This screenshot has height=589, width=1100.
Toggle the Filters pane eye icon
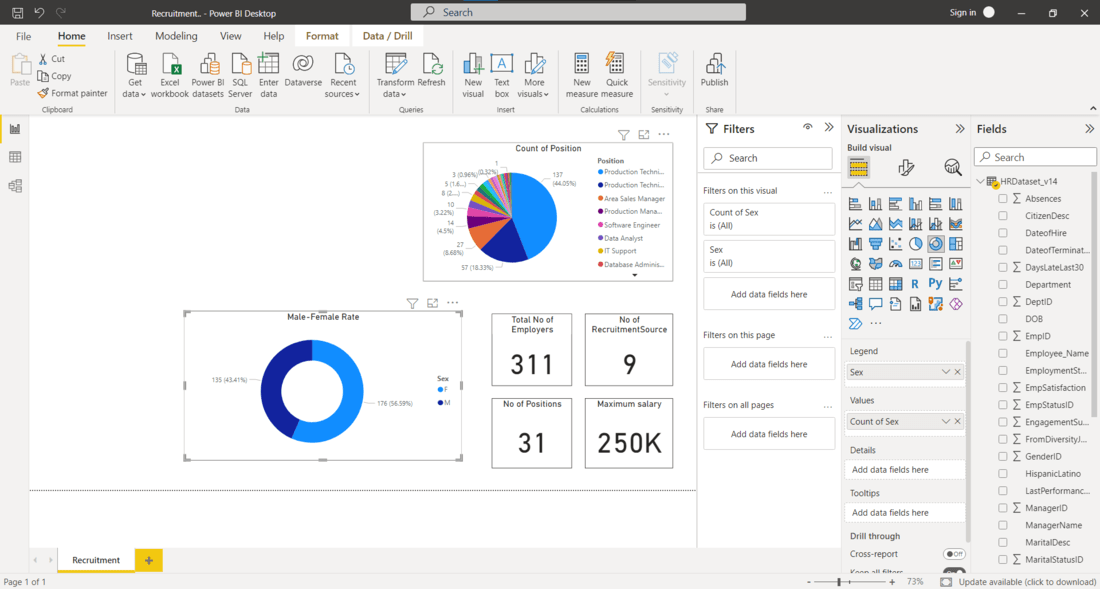tap(807, 128)
